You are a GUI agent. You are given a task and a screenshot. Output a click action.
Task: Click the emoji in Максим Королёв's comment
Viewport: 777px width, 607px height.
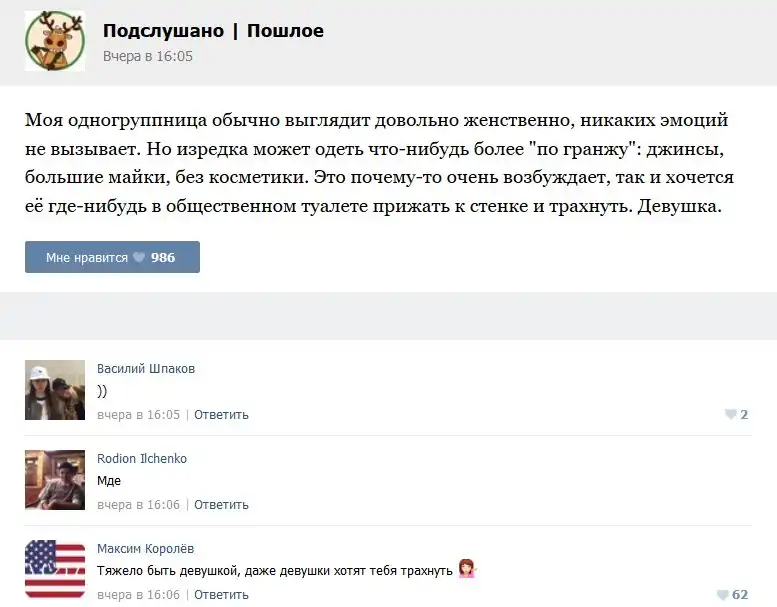(x=467, y=570)
